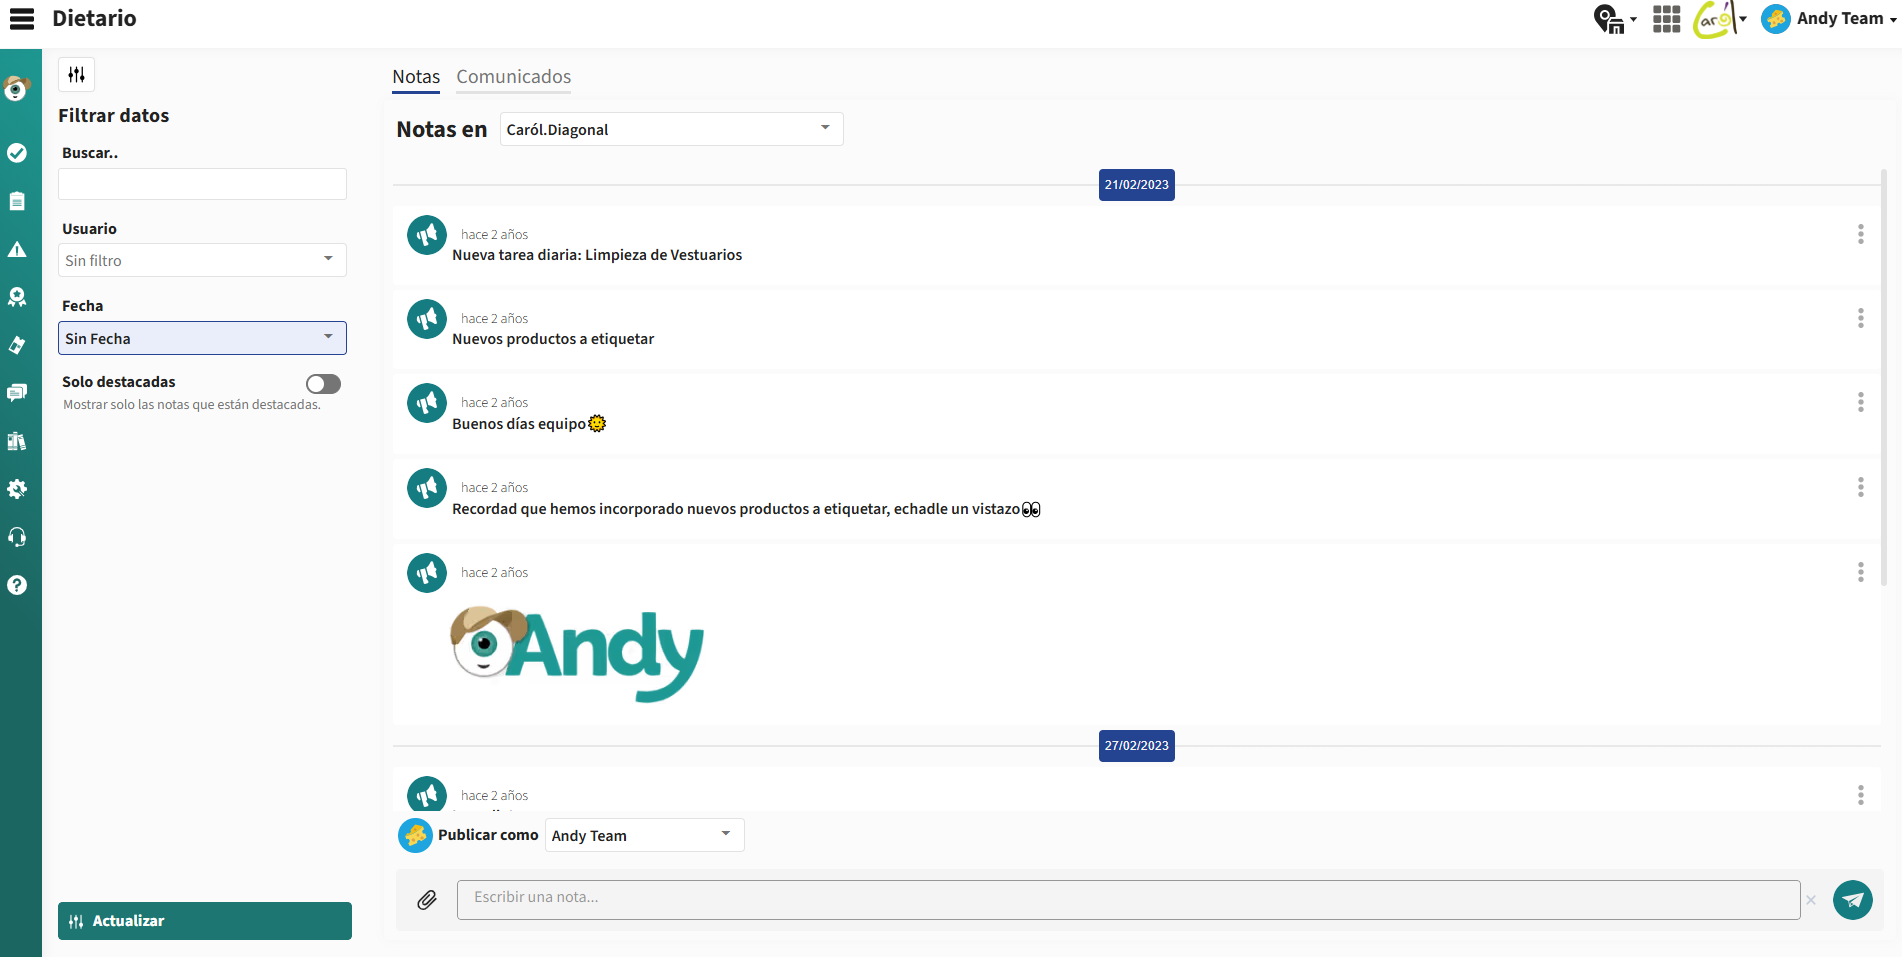Screen dimensions: 1902x957
Task: Open the Caról brand logo menu
Action: (x=1720, y=19)
